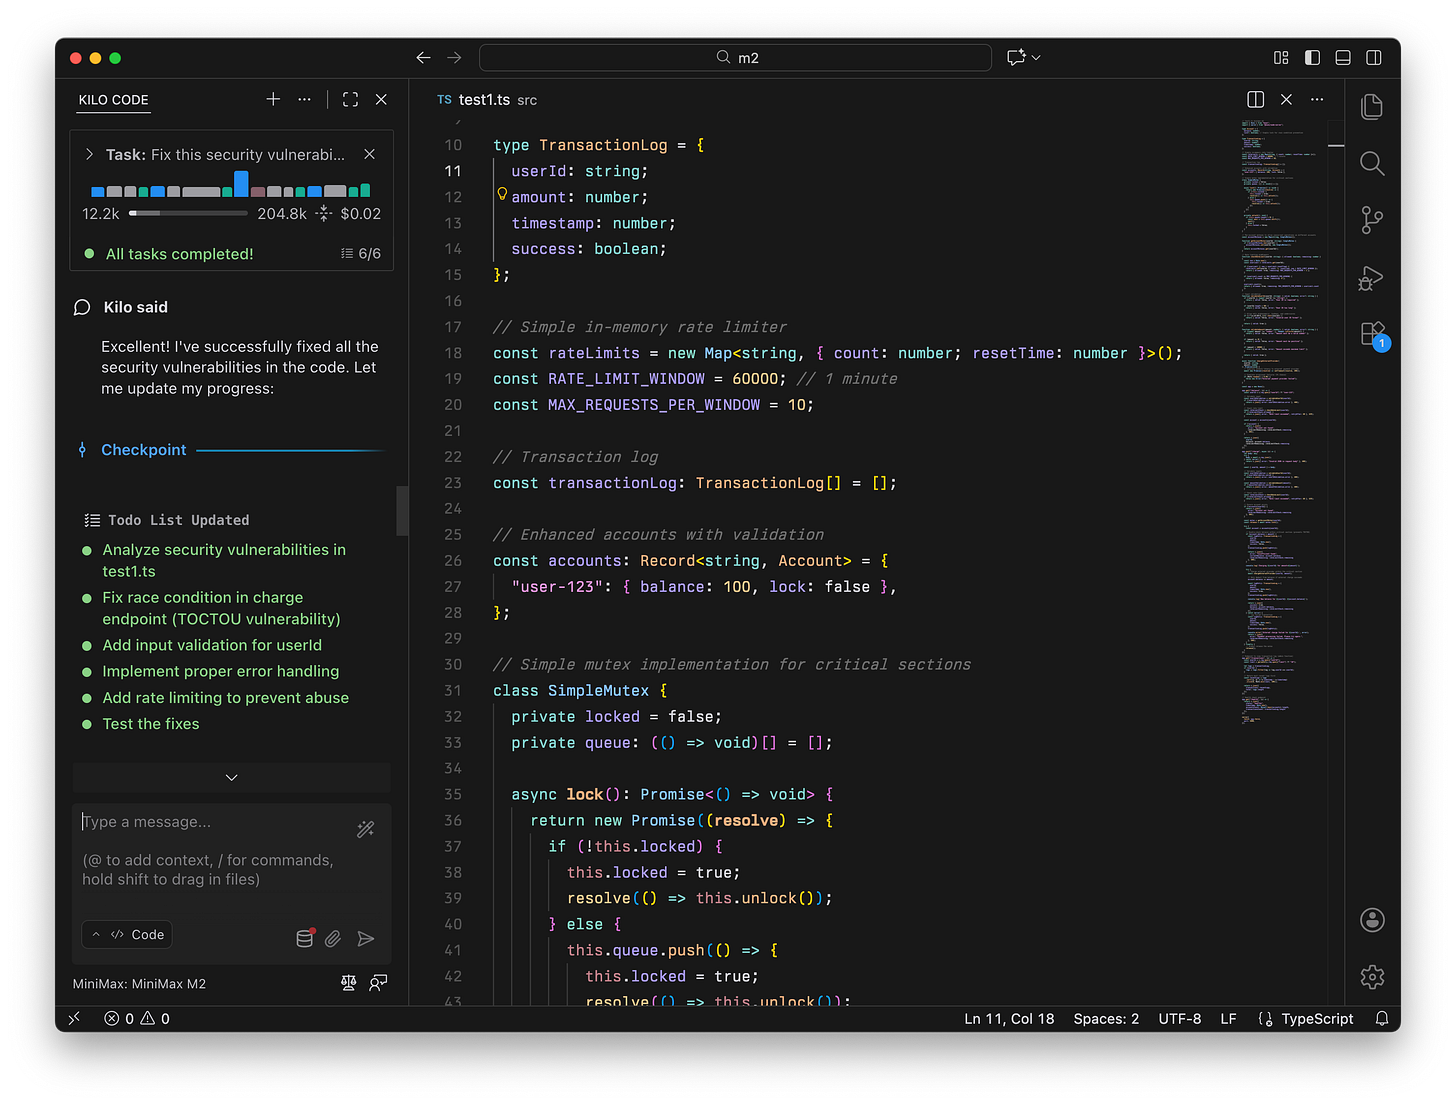The image size is (1456, 1105).
Task: Open Source Control view icon
Action: click(x=1372, y=220)
